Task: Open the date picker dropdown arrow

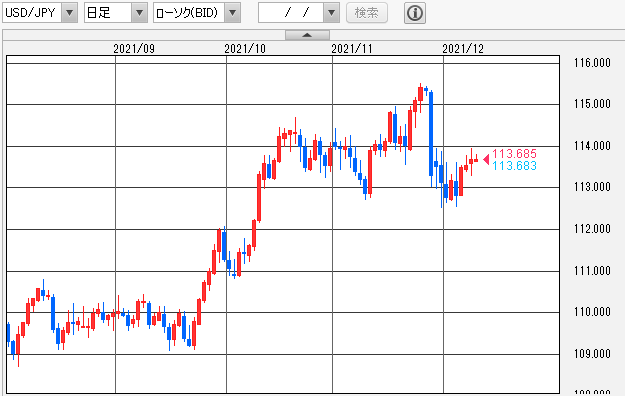Action: [331, 13]
